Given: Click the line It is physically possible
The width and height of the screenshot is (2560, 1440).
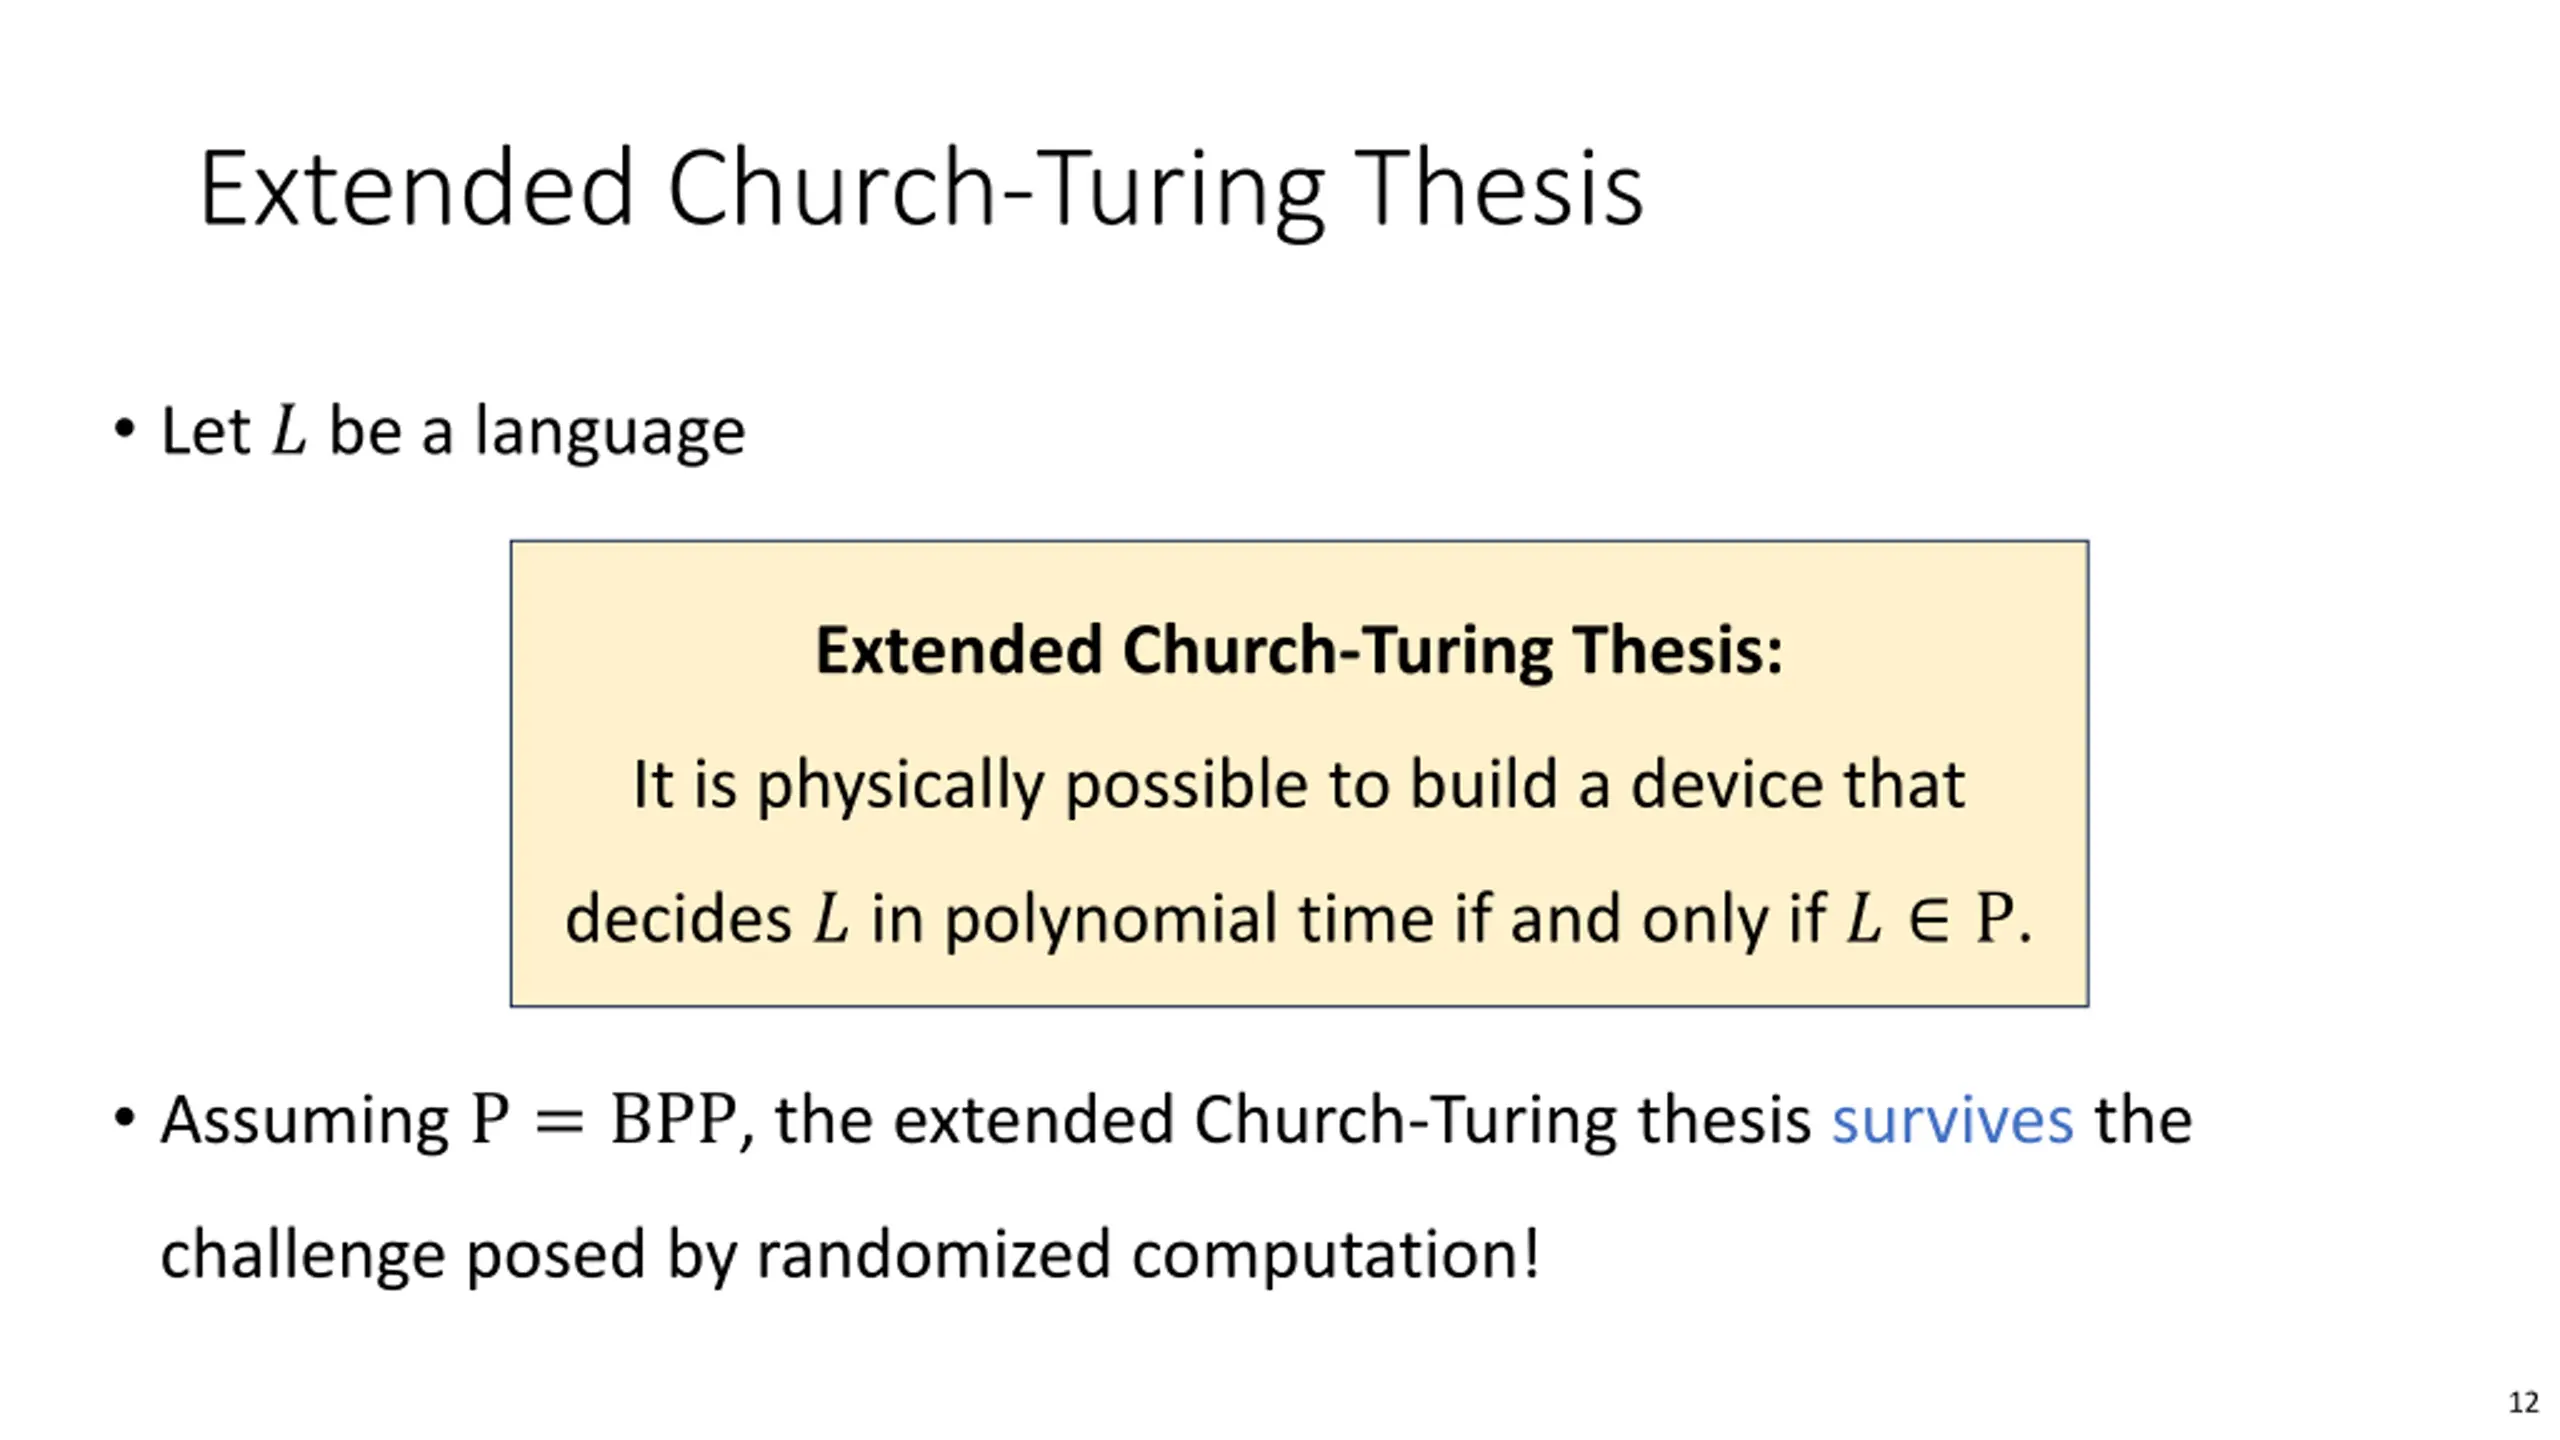Looking at the screenshot, I should click(1299, 784).
